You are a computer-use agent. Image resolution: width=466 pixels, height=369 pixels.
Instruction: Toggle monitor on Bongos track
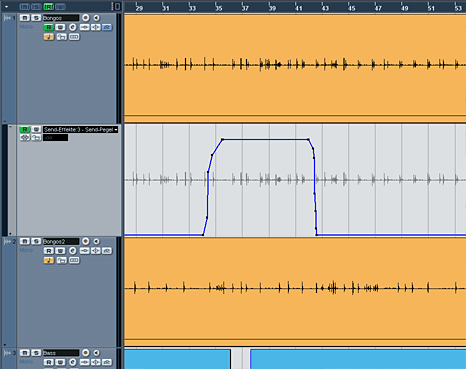(96, 18)
